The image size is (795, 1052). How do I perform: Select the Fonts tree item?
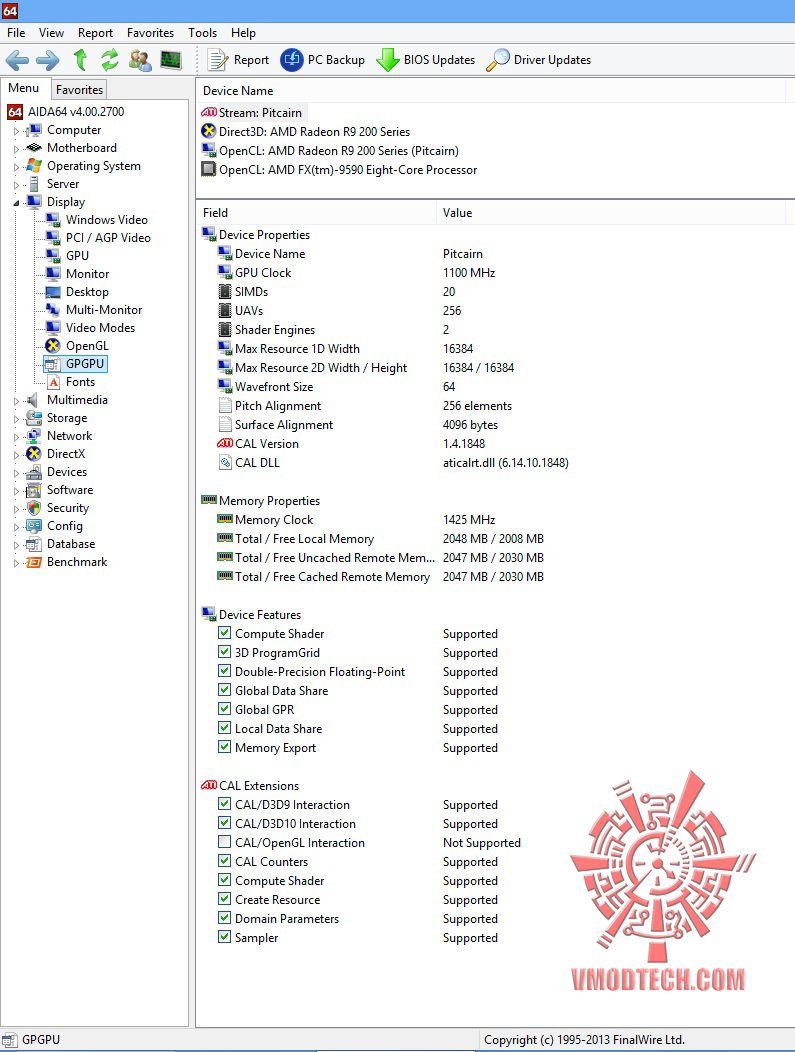[x=80, y=382]
